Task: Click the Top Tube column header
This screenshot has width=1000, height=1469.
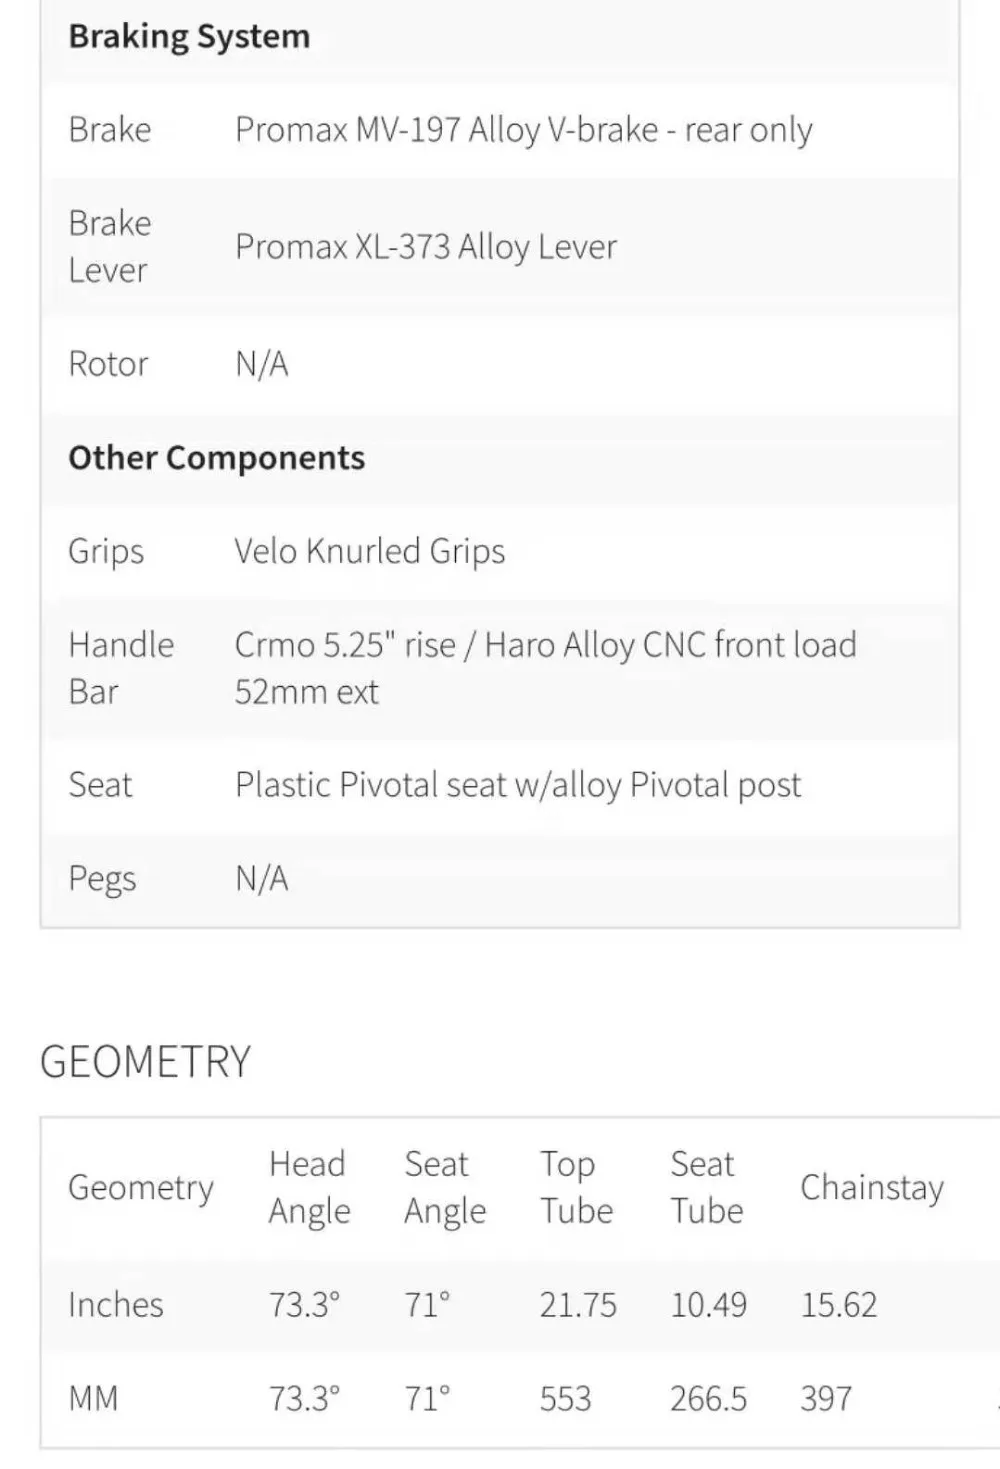Action: pyautogui.click(x=577, y=1187)
